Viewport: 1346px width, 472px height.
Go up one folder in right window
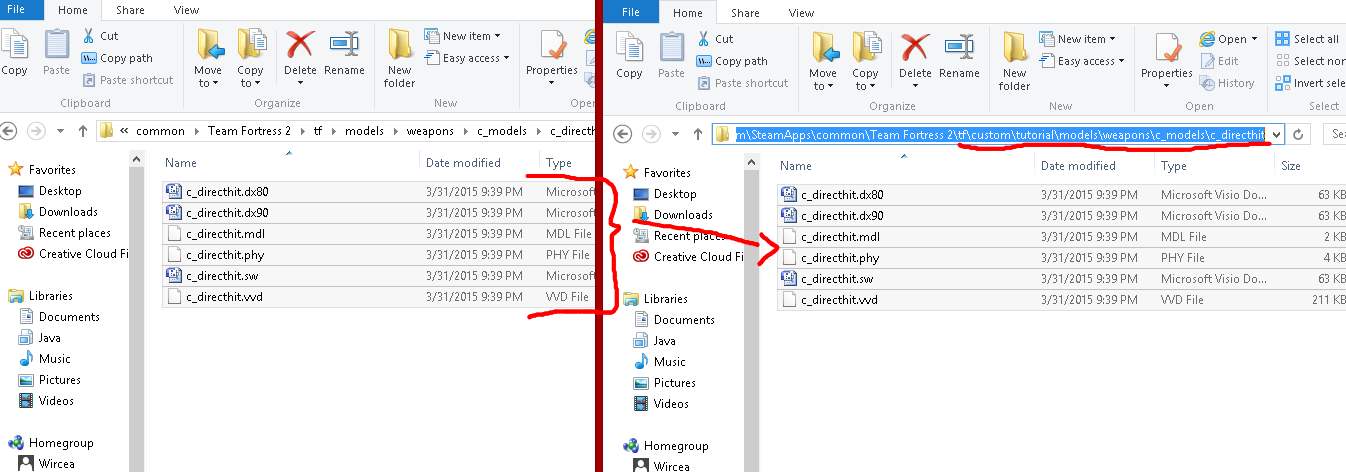point(699,134)
